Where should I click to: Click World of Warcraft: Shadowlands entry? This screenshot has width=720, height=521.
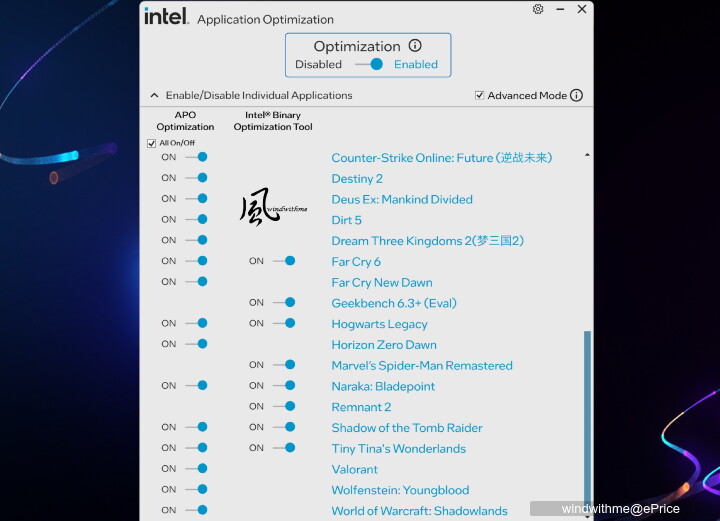419,511
